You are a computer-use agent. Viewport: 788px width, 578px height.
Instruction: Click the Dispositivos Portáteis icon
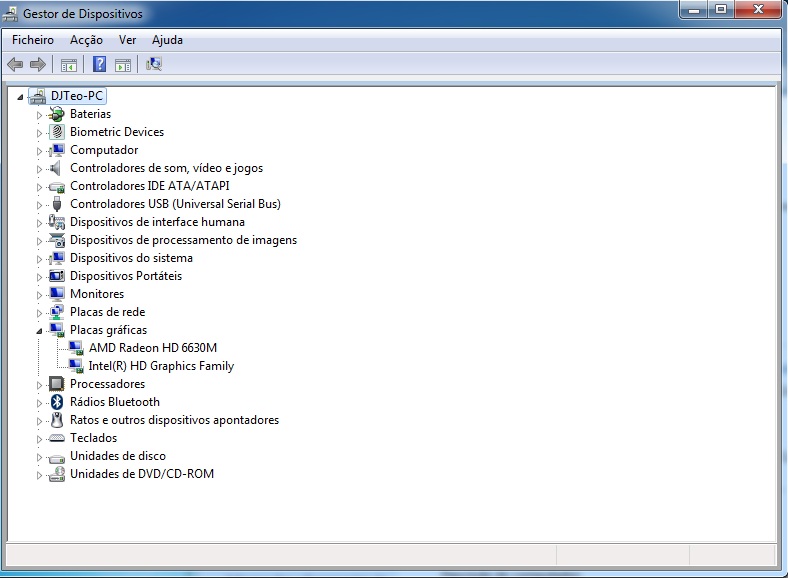coord(57,275)
